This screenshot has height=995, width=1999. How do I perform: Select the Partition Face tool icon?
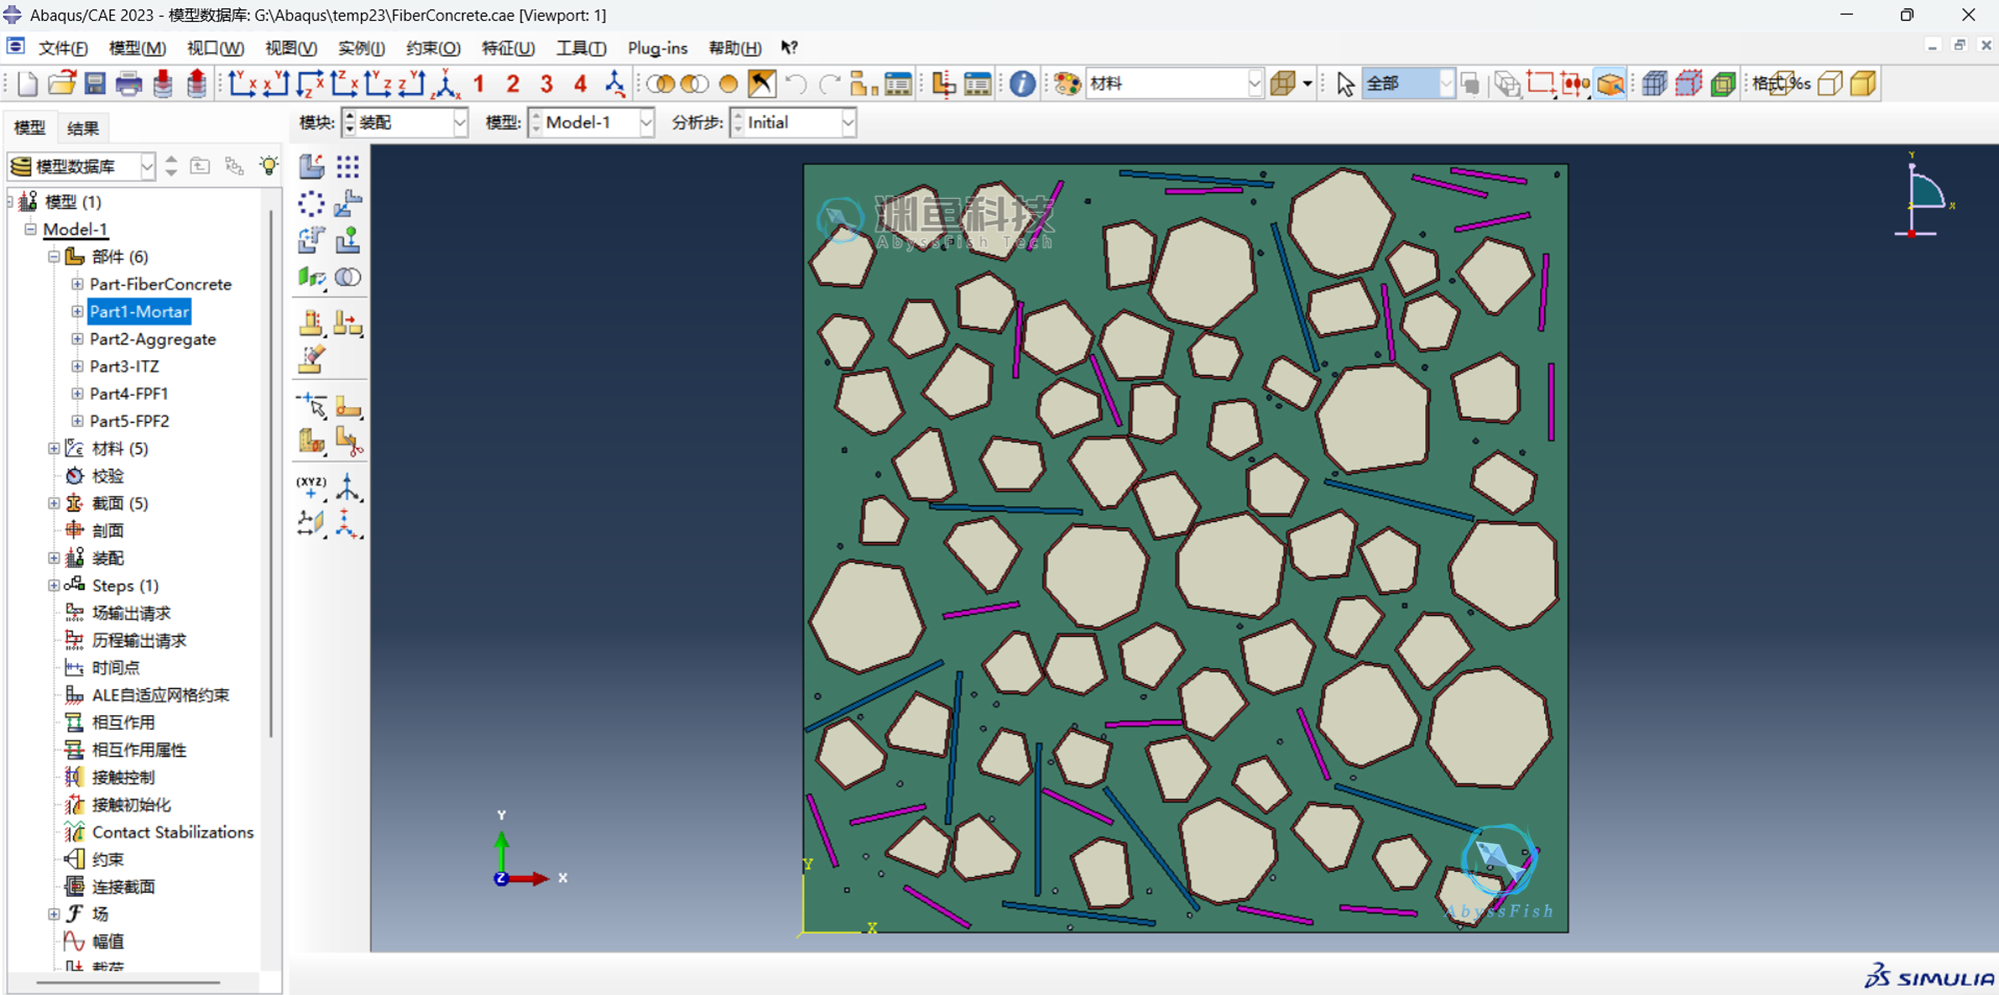pos(348,406)
